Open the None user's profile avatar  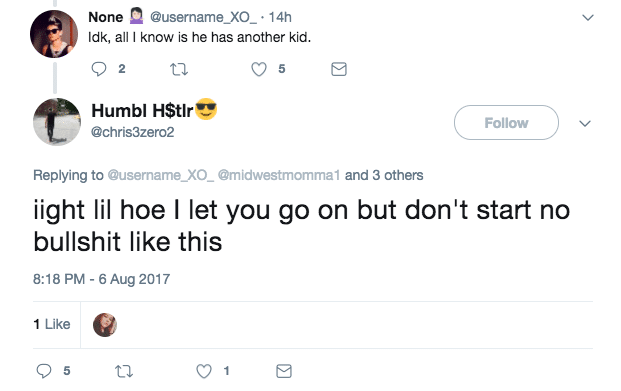[54, 34]
